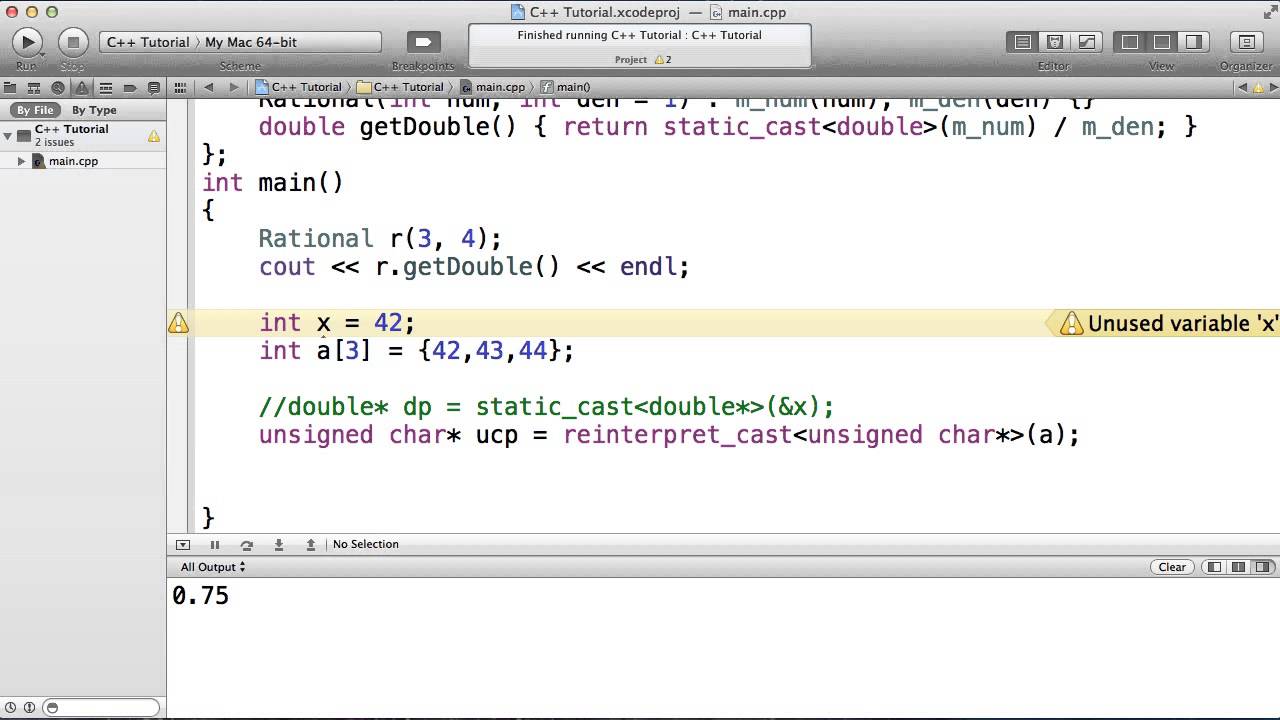Open the All Output popup
Image resolution: width=1280 pixels, height=720 pixels.
[212, 567]
